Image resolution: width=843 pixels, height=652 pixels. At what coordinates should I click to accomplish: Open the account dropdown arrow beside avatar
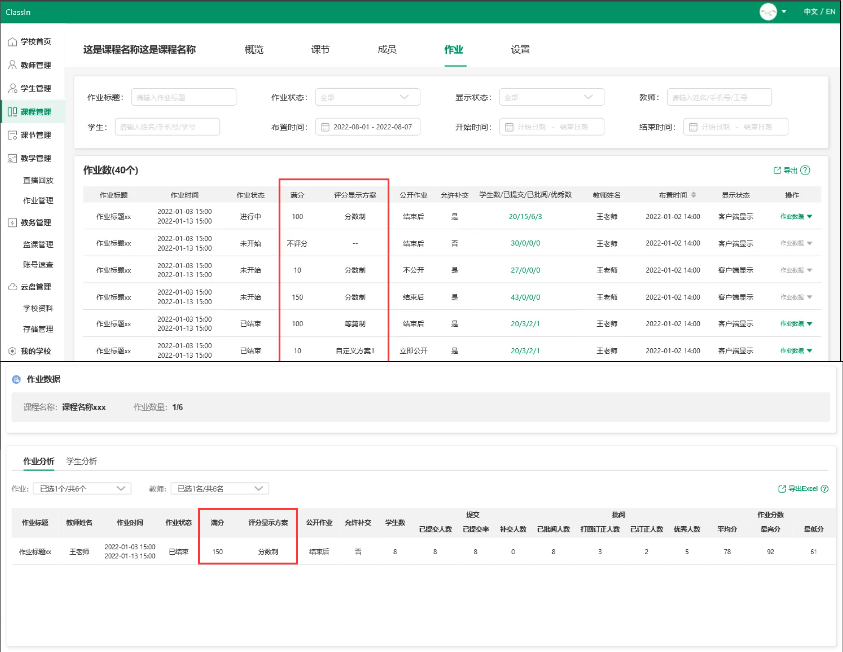784,11
